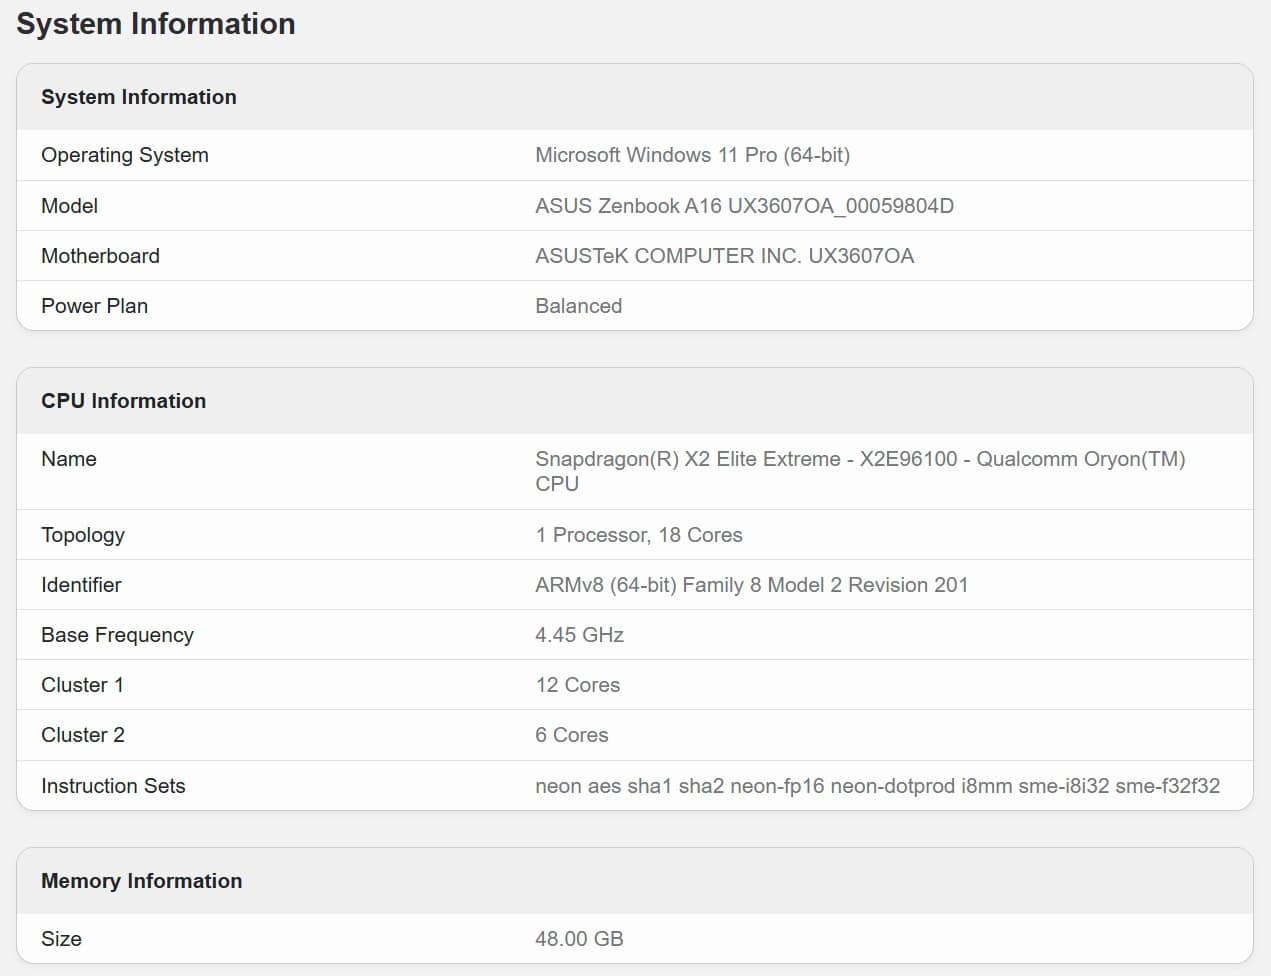Image resolution: width=1271 pixels, height=976 pixels.
Task: Click the ASUS Zenbook A16 model value
Action: pos(744,206)
